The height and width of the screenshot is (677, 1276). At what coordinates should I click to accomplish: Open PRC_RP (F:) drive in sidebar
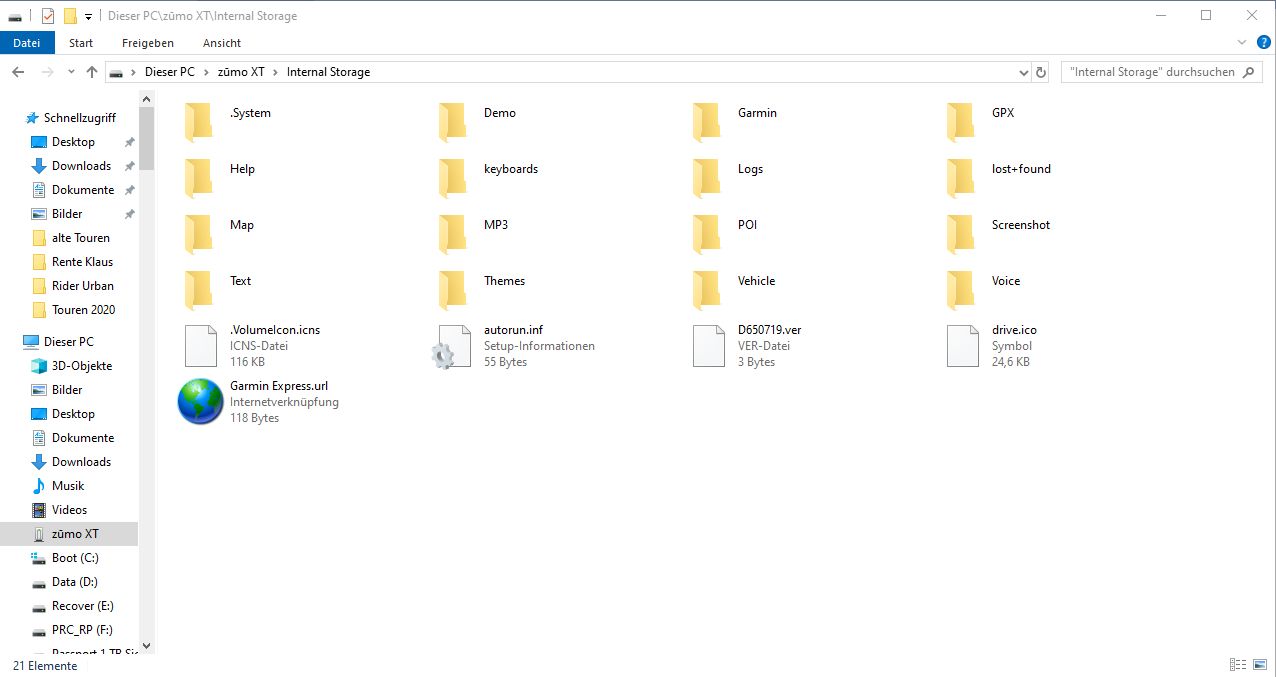82,630
